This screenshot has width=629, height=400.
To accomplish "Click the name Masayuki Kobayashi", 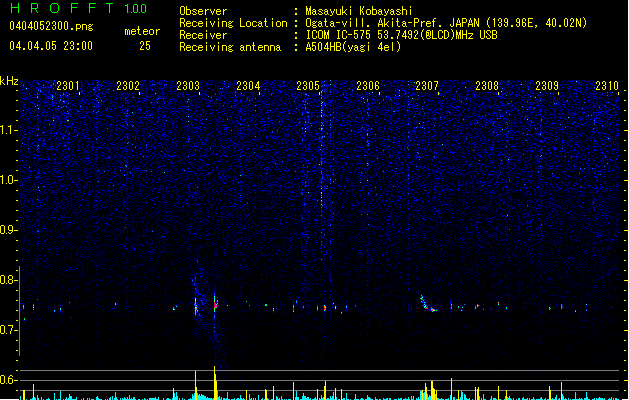I will [x=359, y=11].
